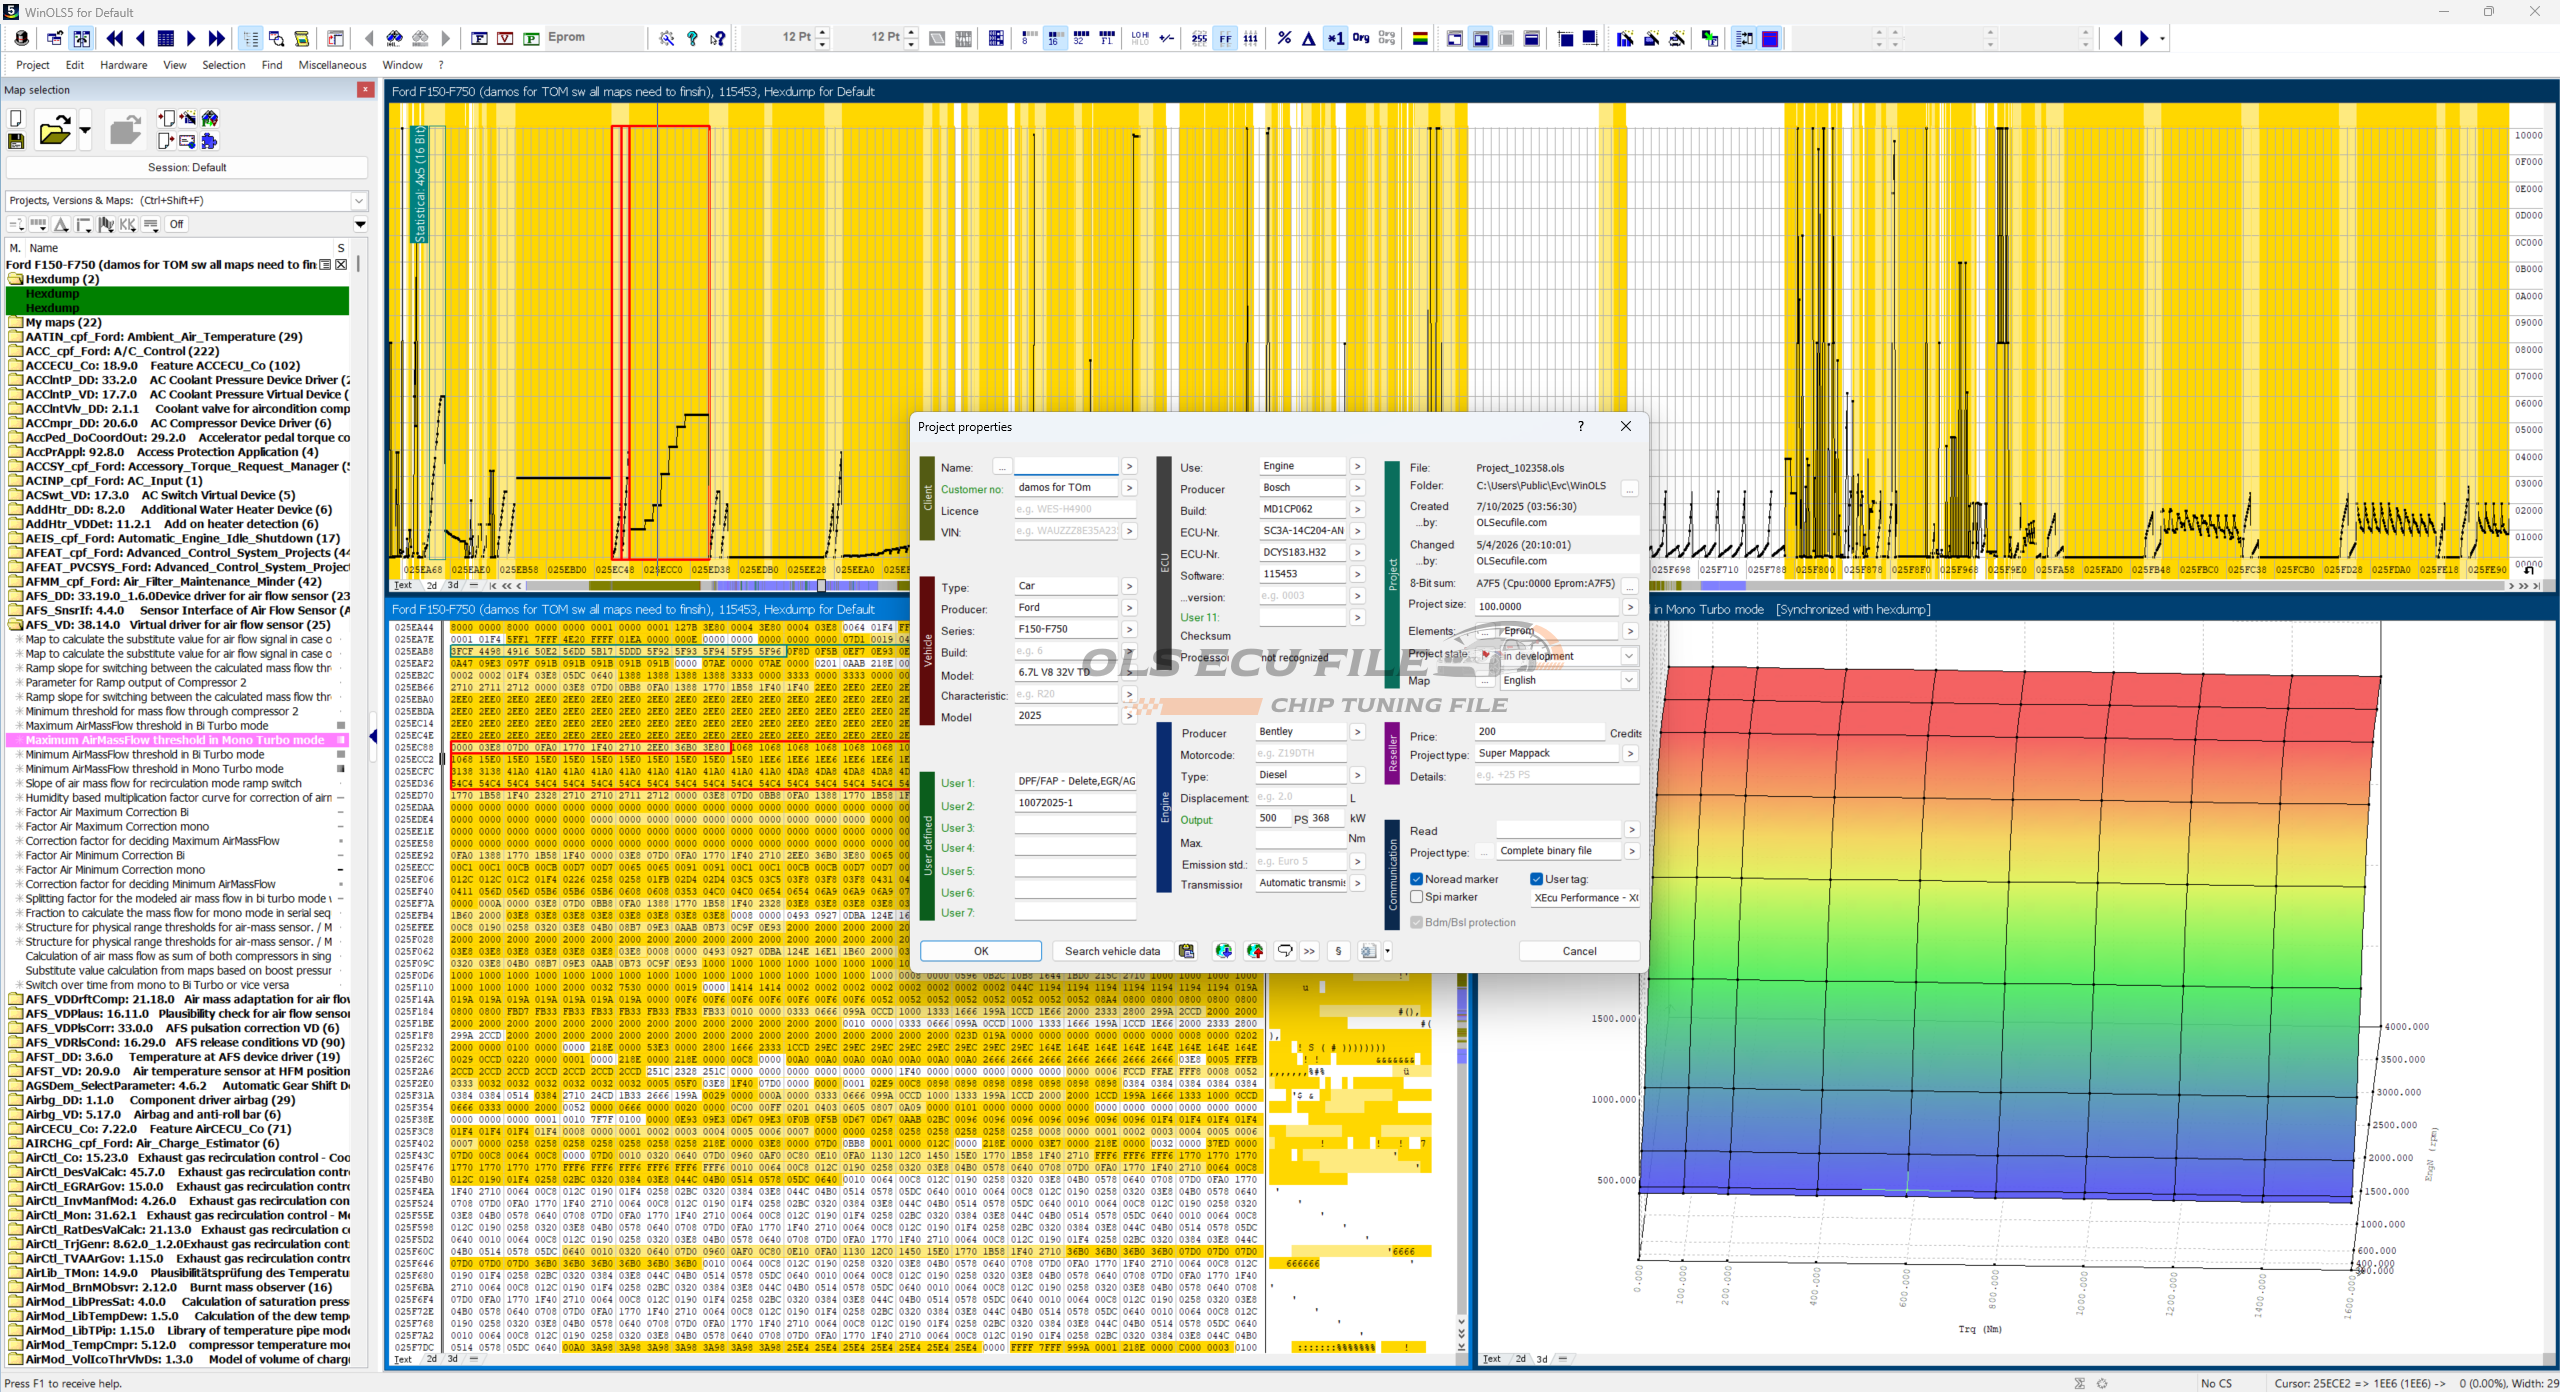The width and height of the screenshot is (2560, 1392).
Task: Click the Org original values icon
Action: (x=1361, y=38)
